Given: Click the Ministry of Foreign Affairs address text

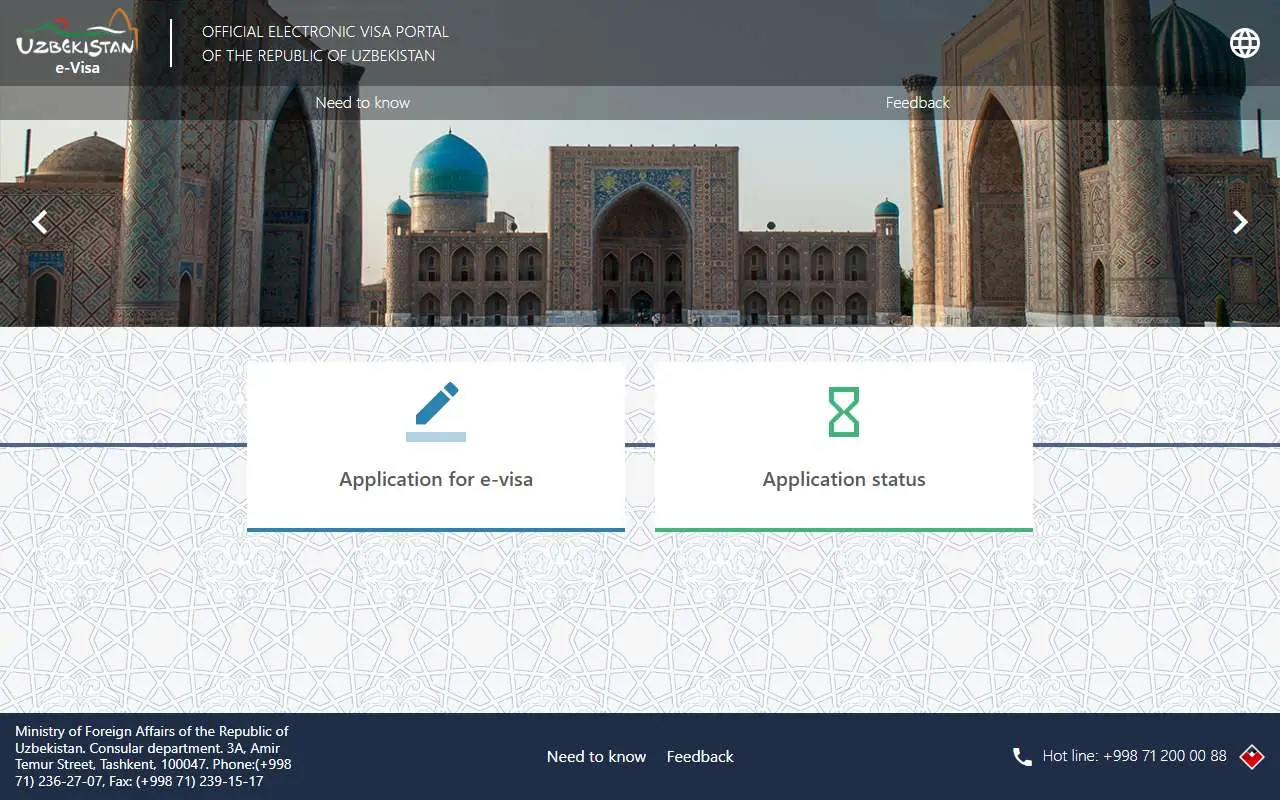Looking at the screenshot, I should point(154,756).
